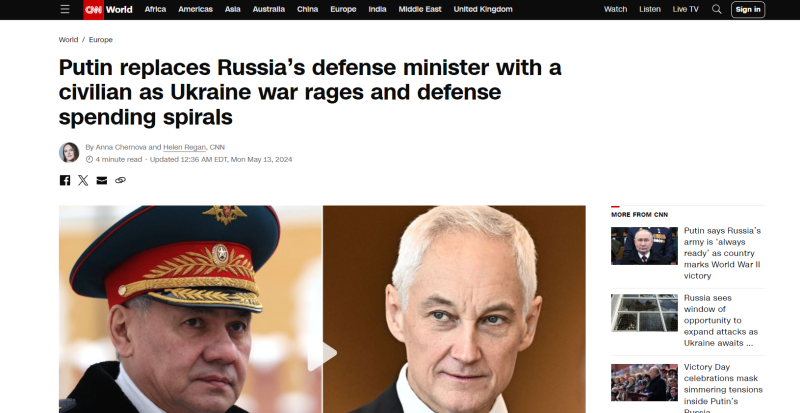The width and height of the screenshot is (800, 413).
Task: Click the Europe breadcrumb link
Action: tap(101, 39)
